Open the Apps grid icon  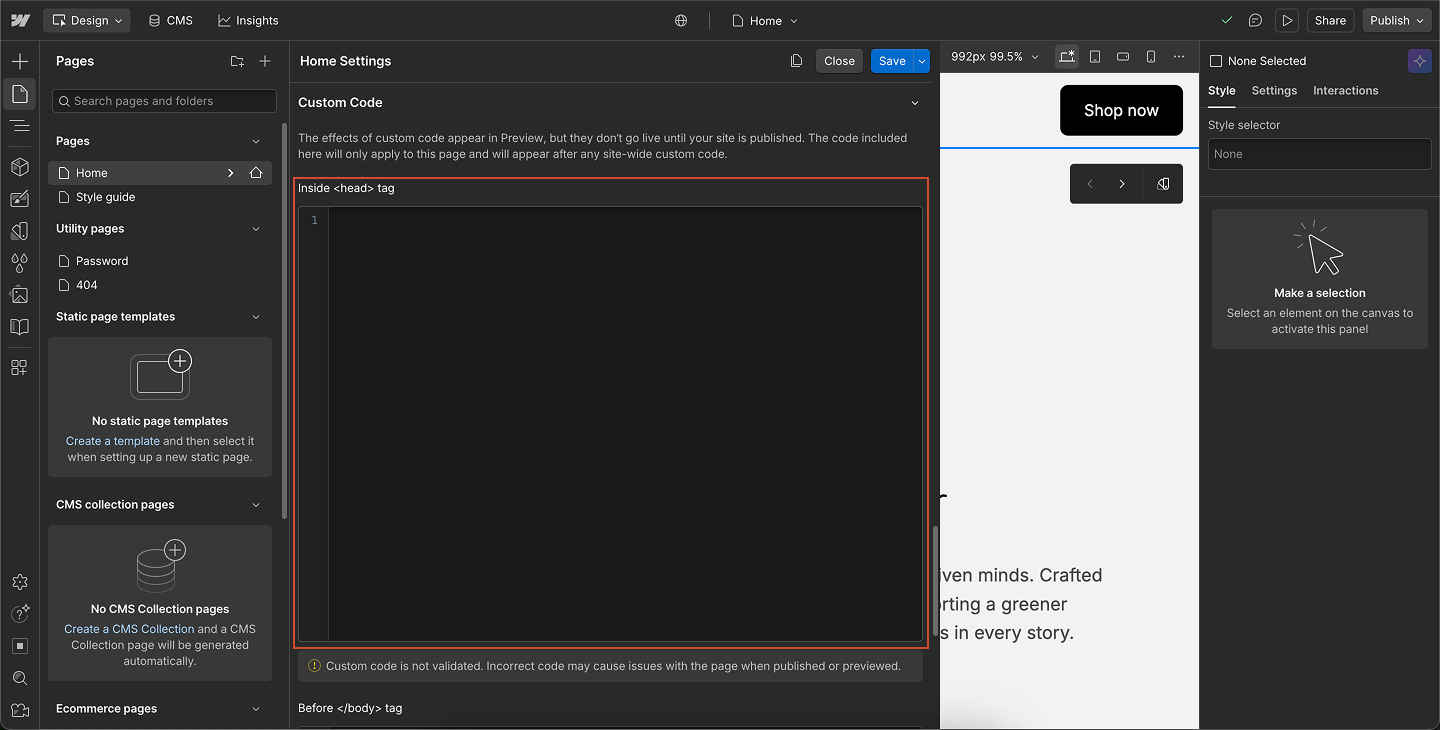(19, 367)
